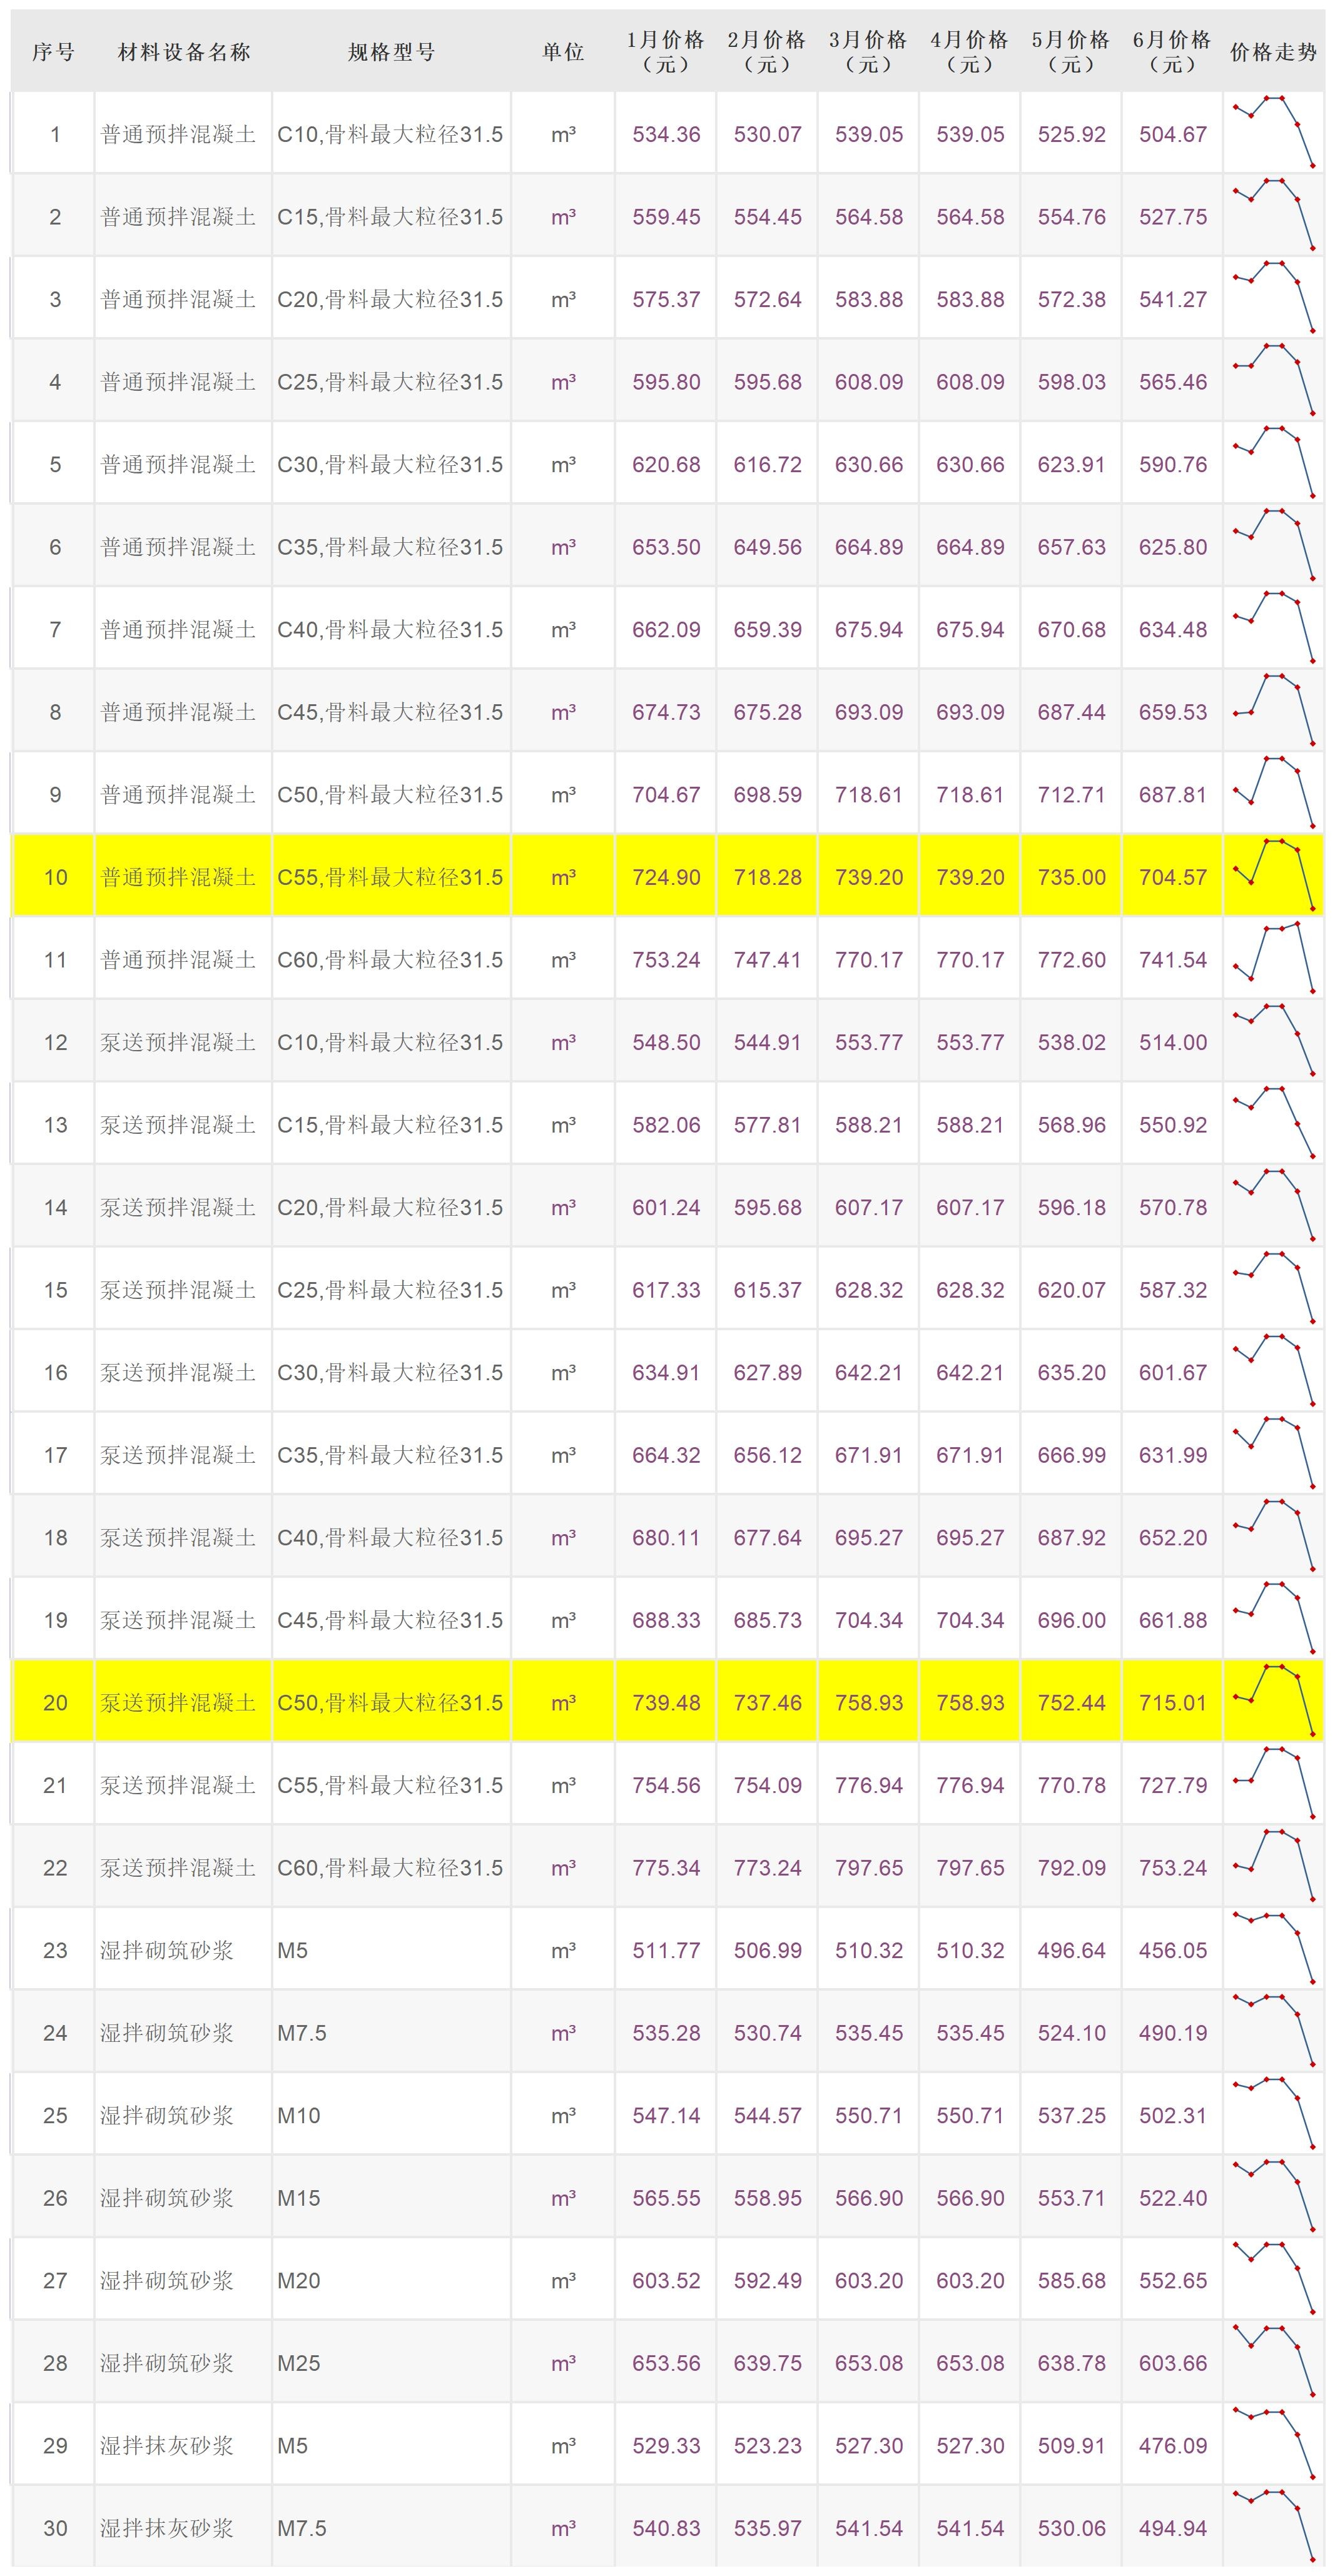Click 湿拌砌筑砂浆 in row 23
Screen dimensions: 1335x2576
click(x=166, y=1950)
